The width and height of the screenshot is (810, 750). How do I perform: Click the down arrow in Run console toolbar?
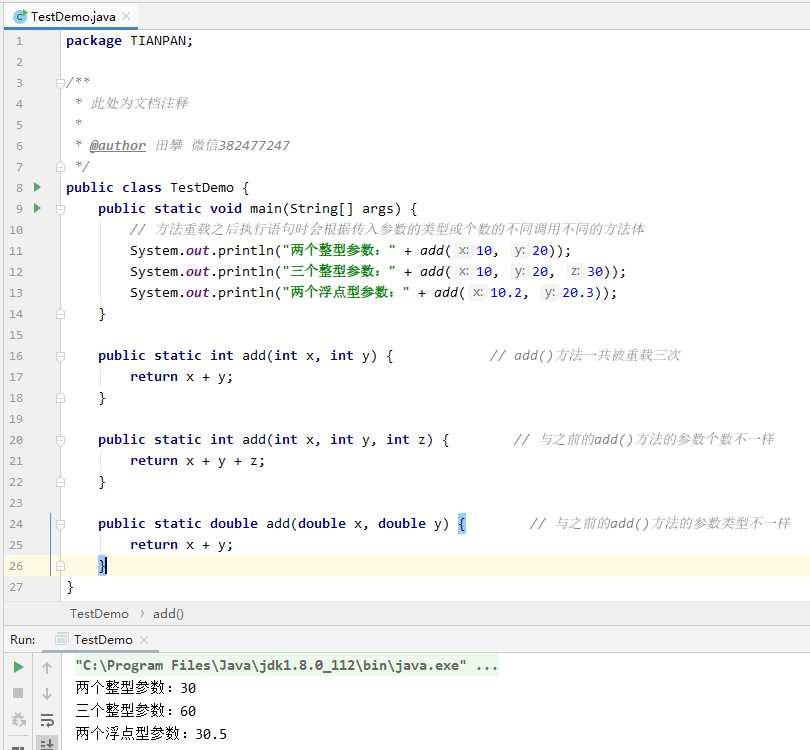(x=47, y=694)
